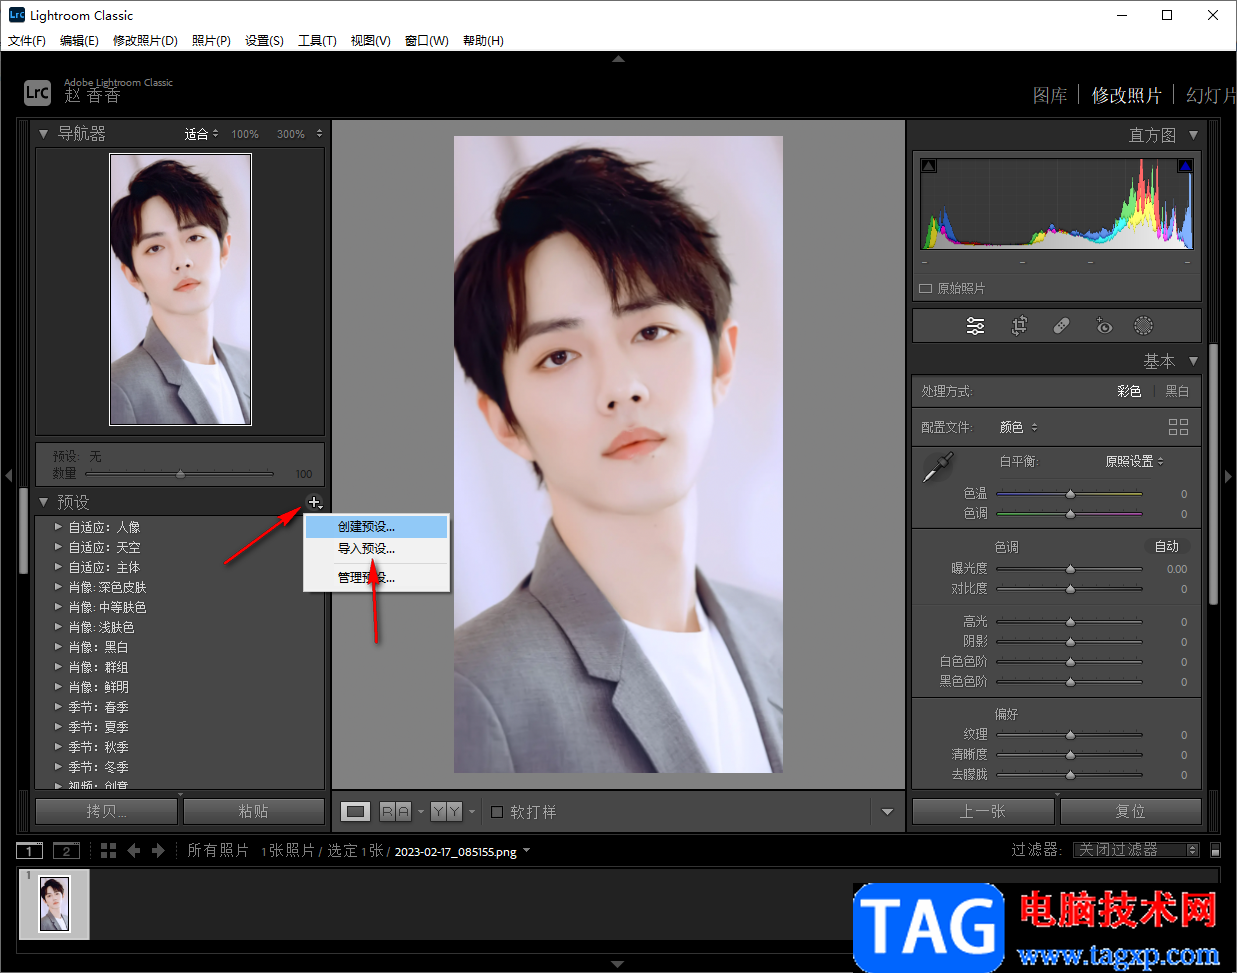The width and height of the screenshot is (1237, 973).
Task: Enable the soft proofing checkbox
Action: [497, 812]
